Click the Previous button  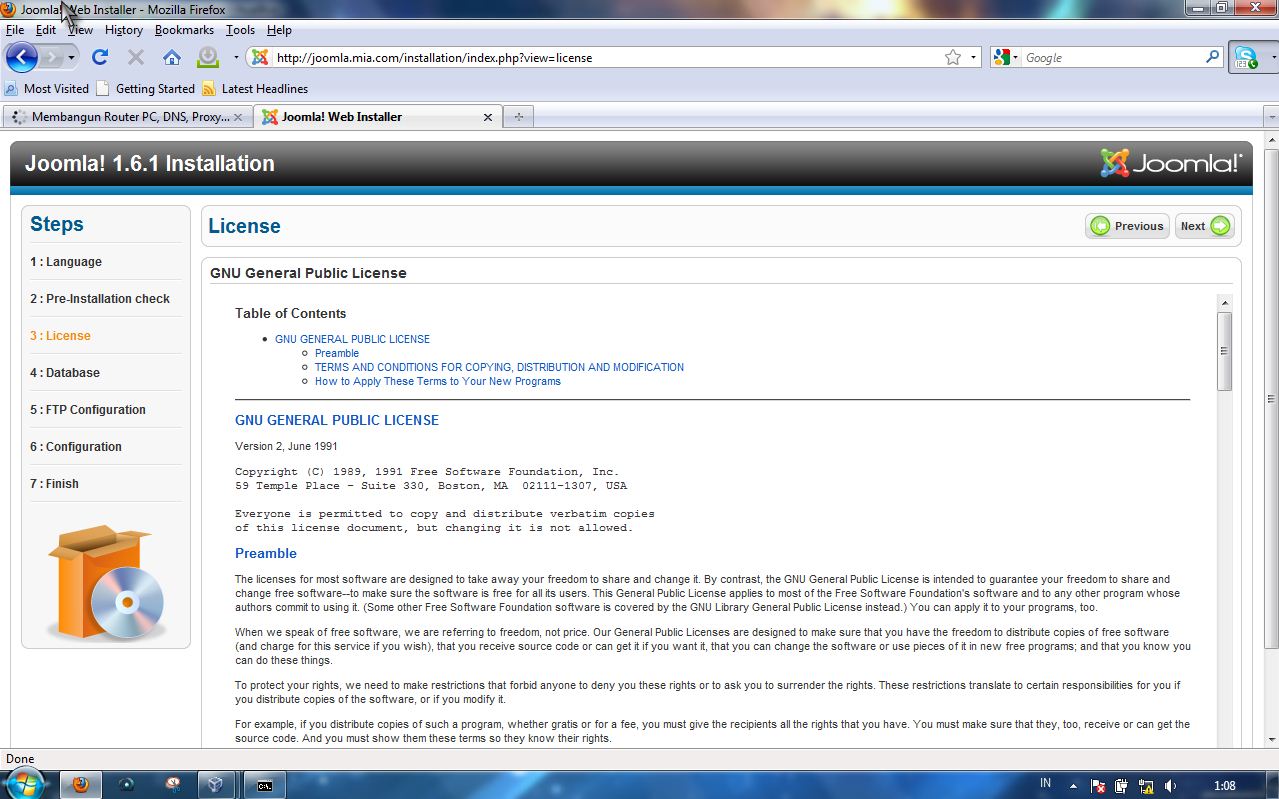(1127, 226)
